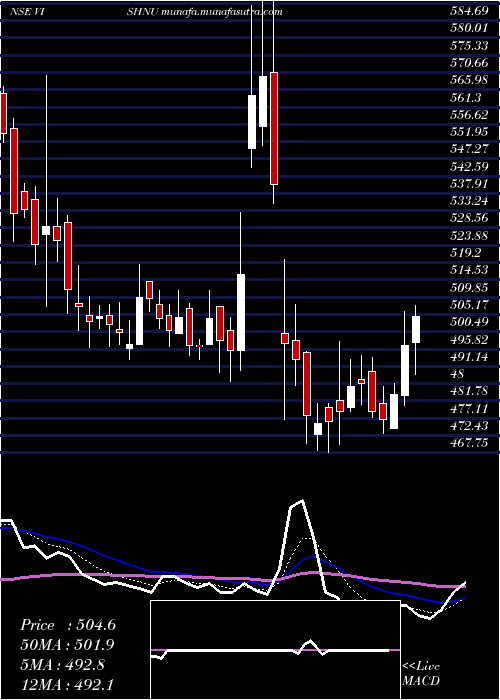Click the 50MA : 501.9 readout
Screen dimensions: 500x700
pos(67,645)
